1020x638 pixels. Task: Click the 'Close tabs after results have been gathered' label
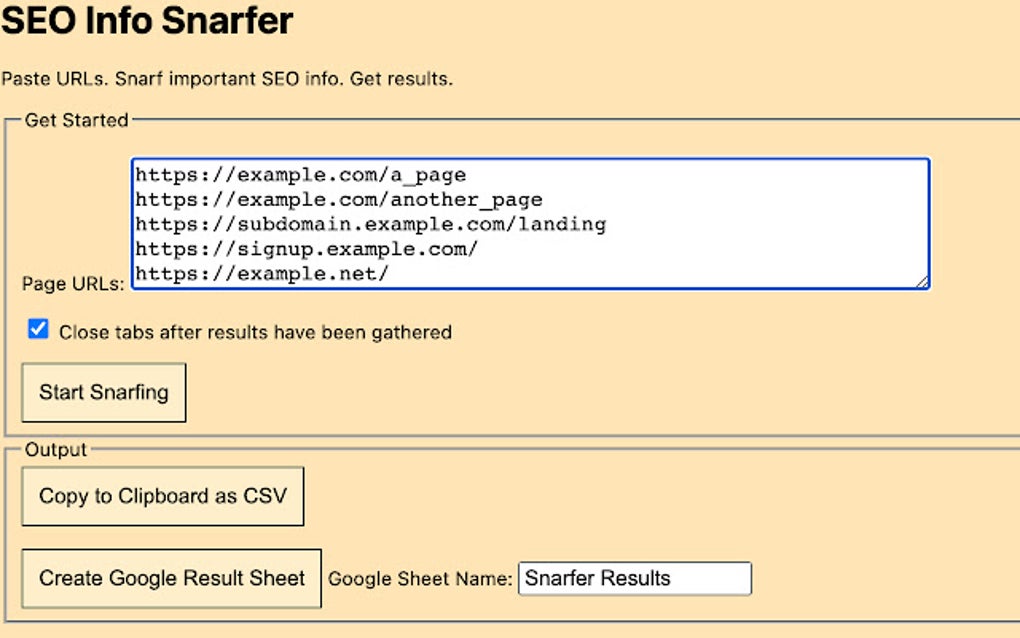(x=255, y=332)
